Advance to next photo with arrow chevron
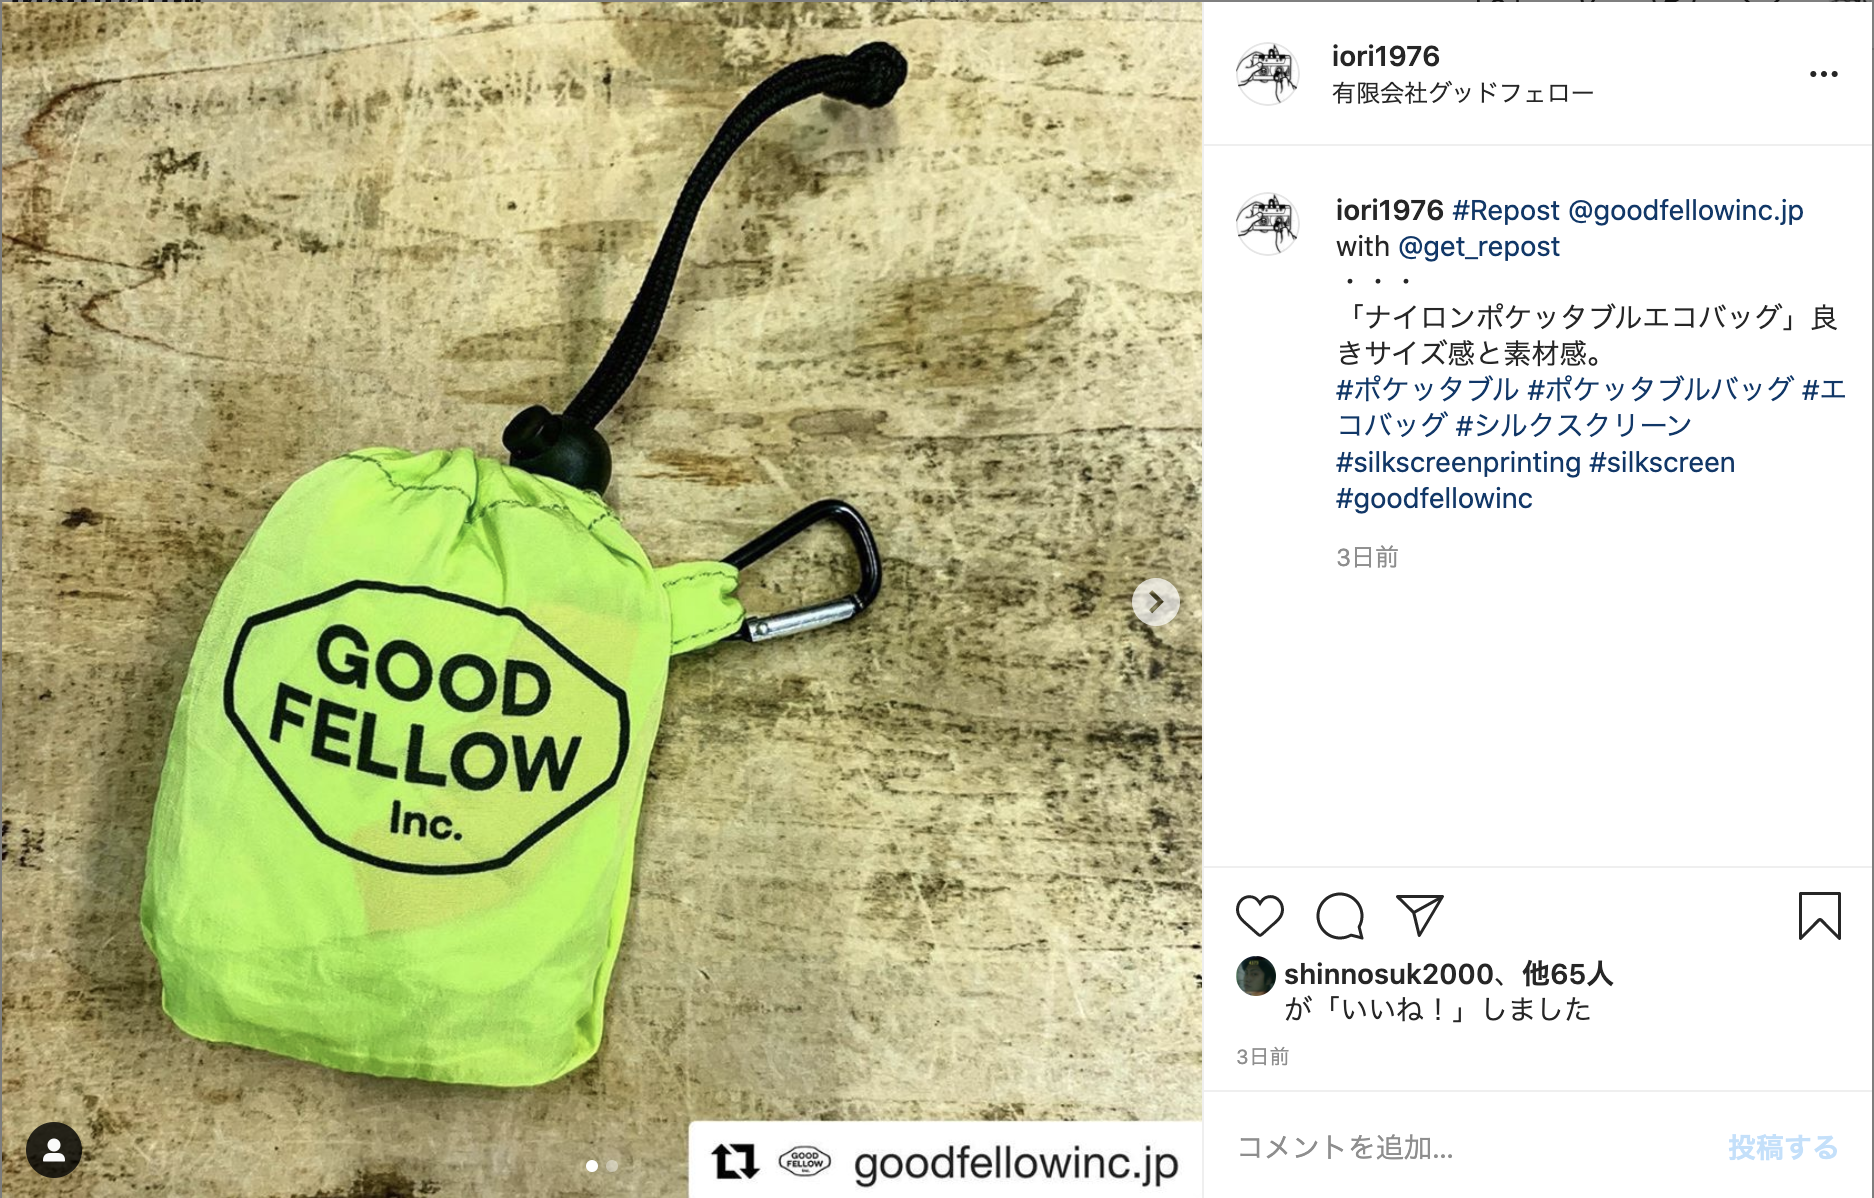1874x1198 pixels. click(x=1156, y=602)
